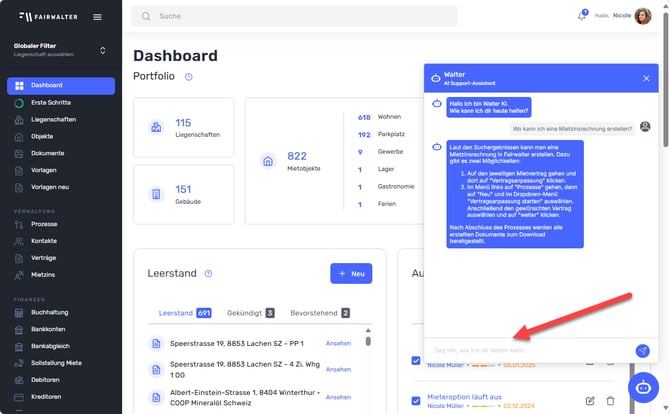Screen dimensions: 670x414
Task: Click the send message icon in the chat
Action: click(642, 351)
